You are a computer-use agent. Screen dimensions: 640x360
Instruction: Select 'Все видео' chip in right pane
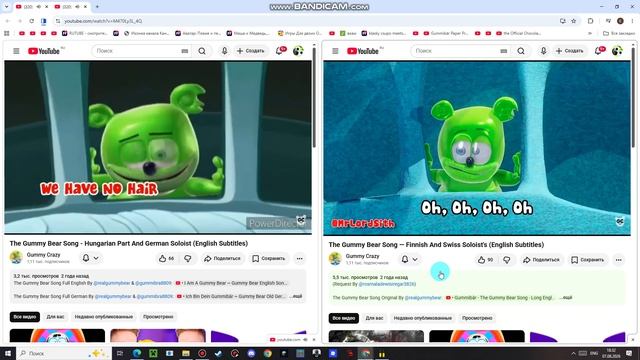click(x=344, y=318)
